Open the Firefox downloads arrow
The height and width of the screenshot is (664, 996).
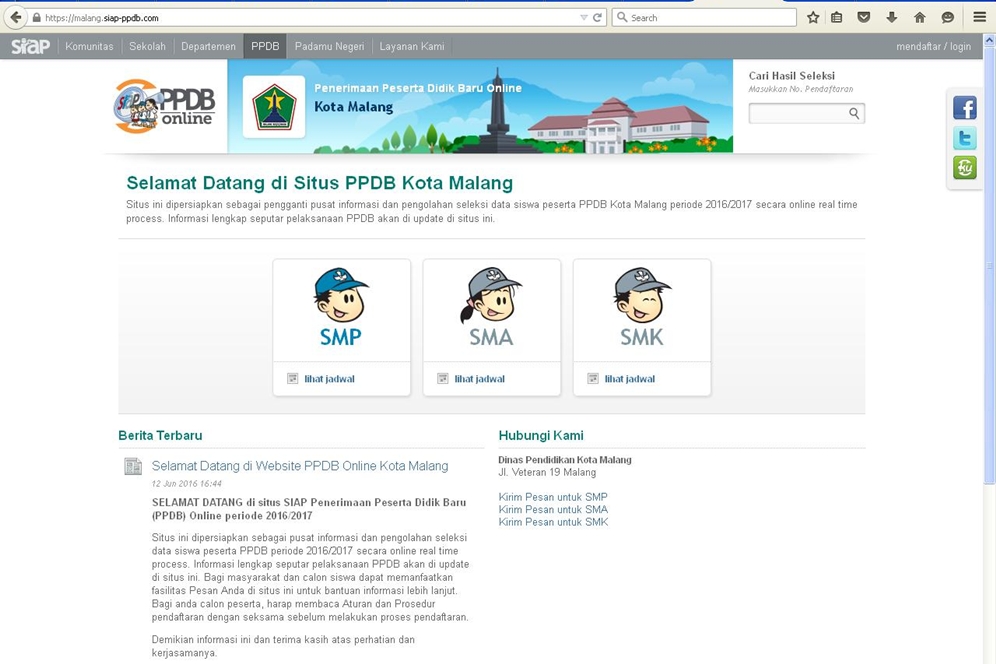click(892, 17)
